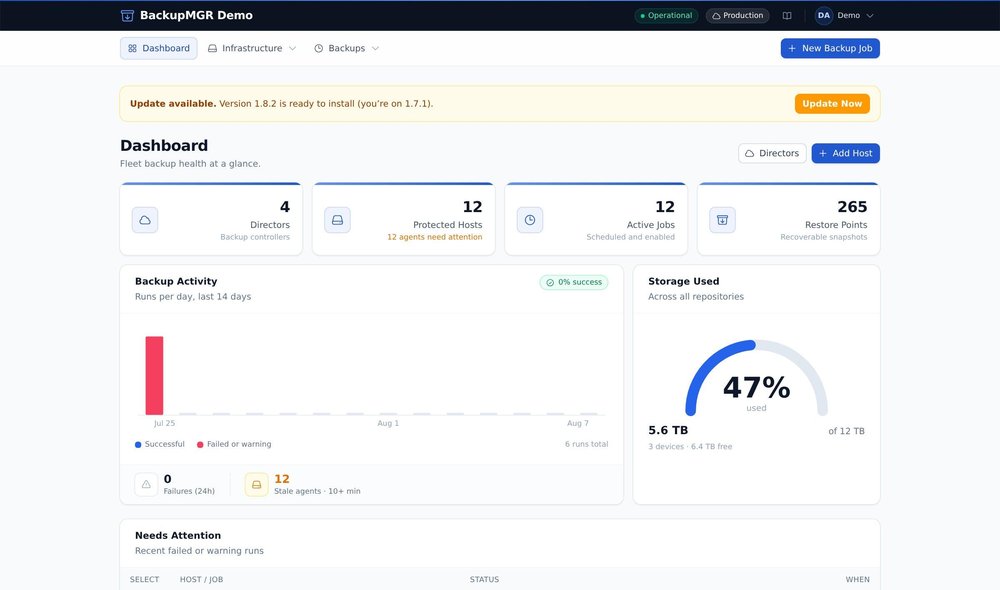Click the Operational status badge
The height and width of the screenshot is (590, 1000).
point(666,16)
